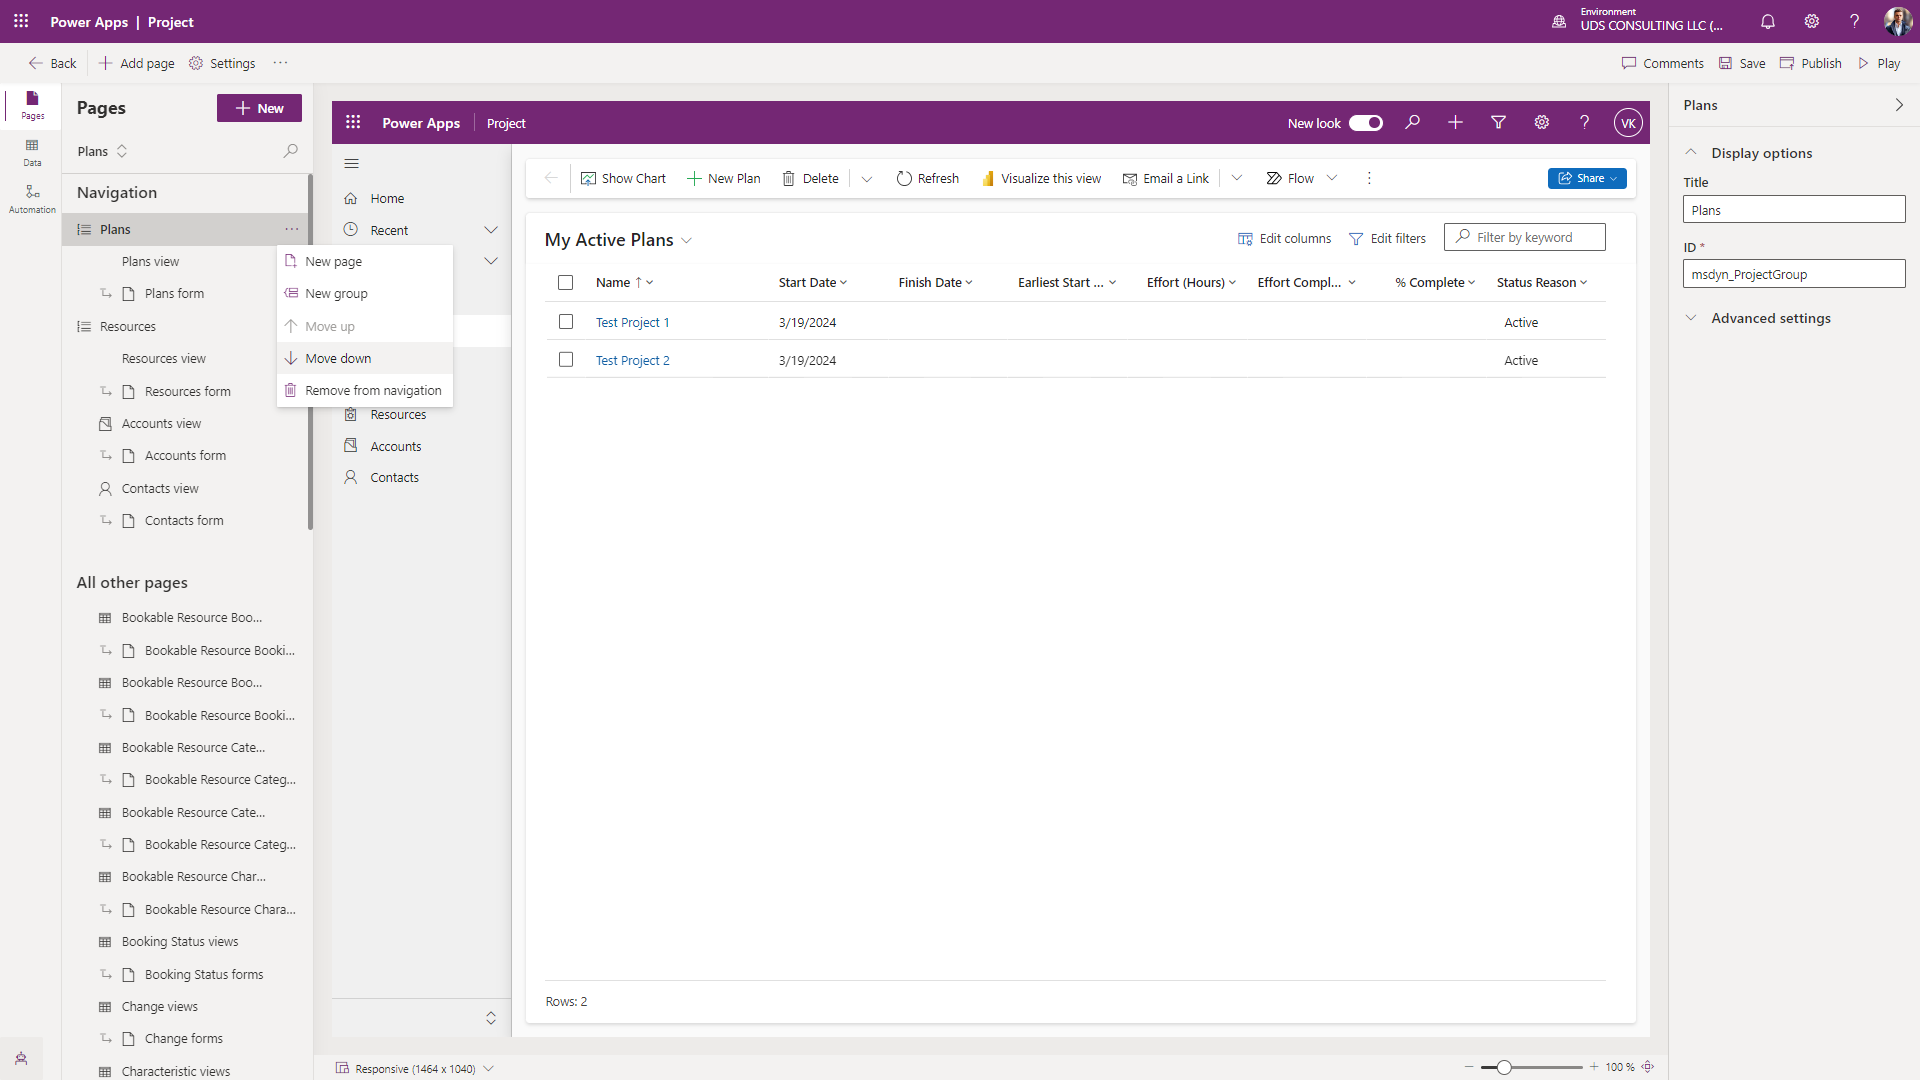Screen dimensions: 1920x1080
Task: Click Save in the top bar
Action: click(1742, 63)
